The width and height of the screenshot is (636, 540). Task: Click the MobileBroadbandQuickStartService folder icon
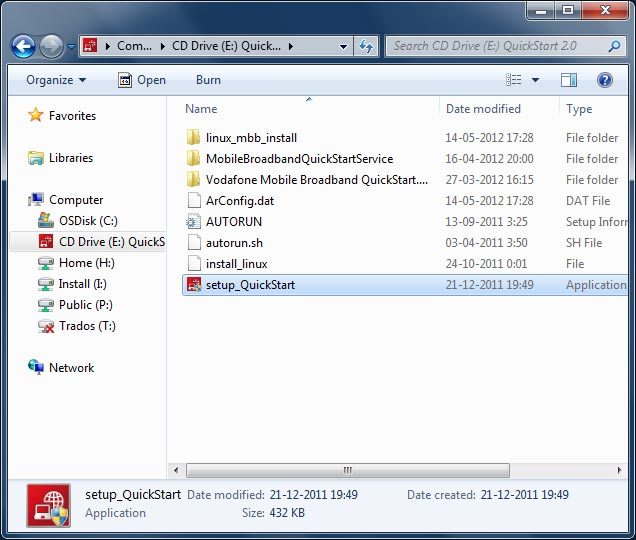point(193,159)
